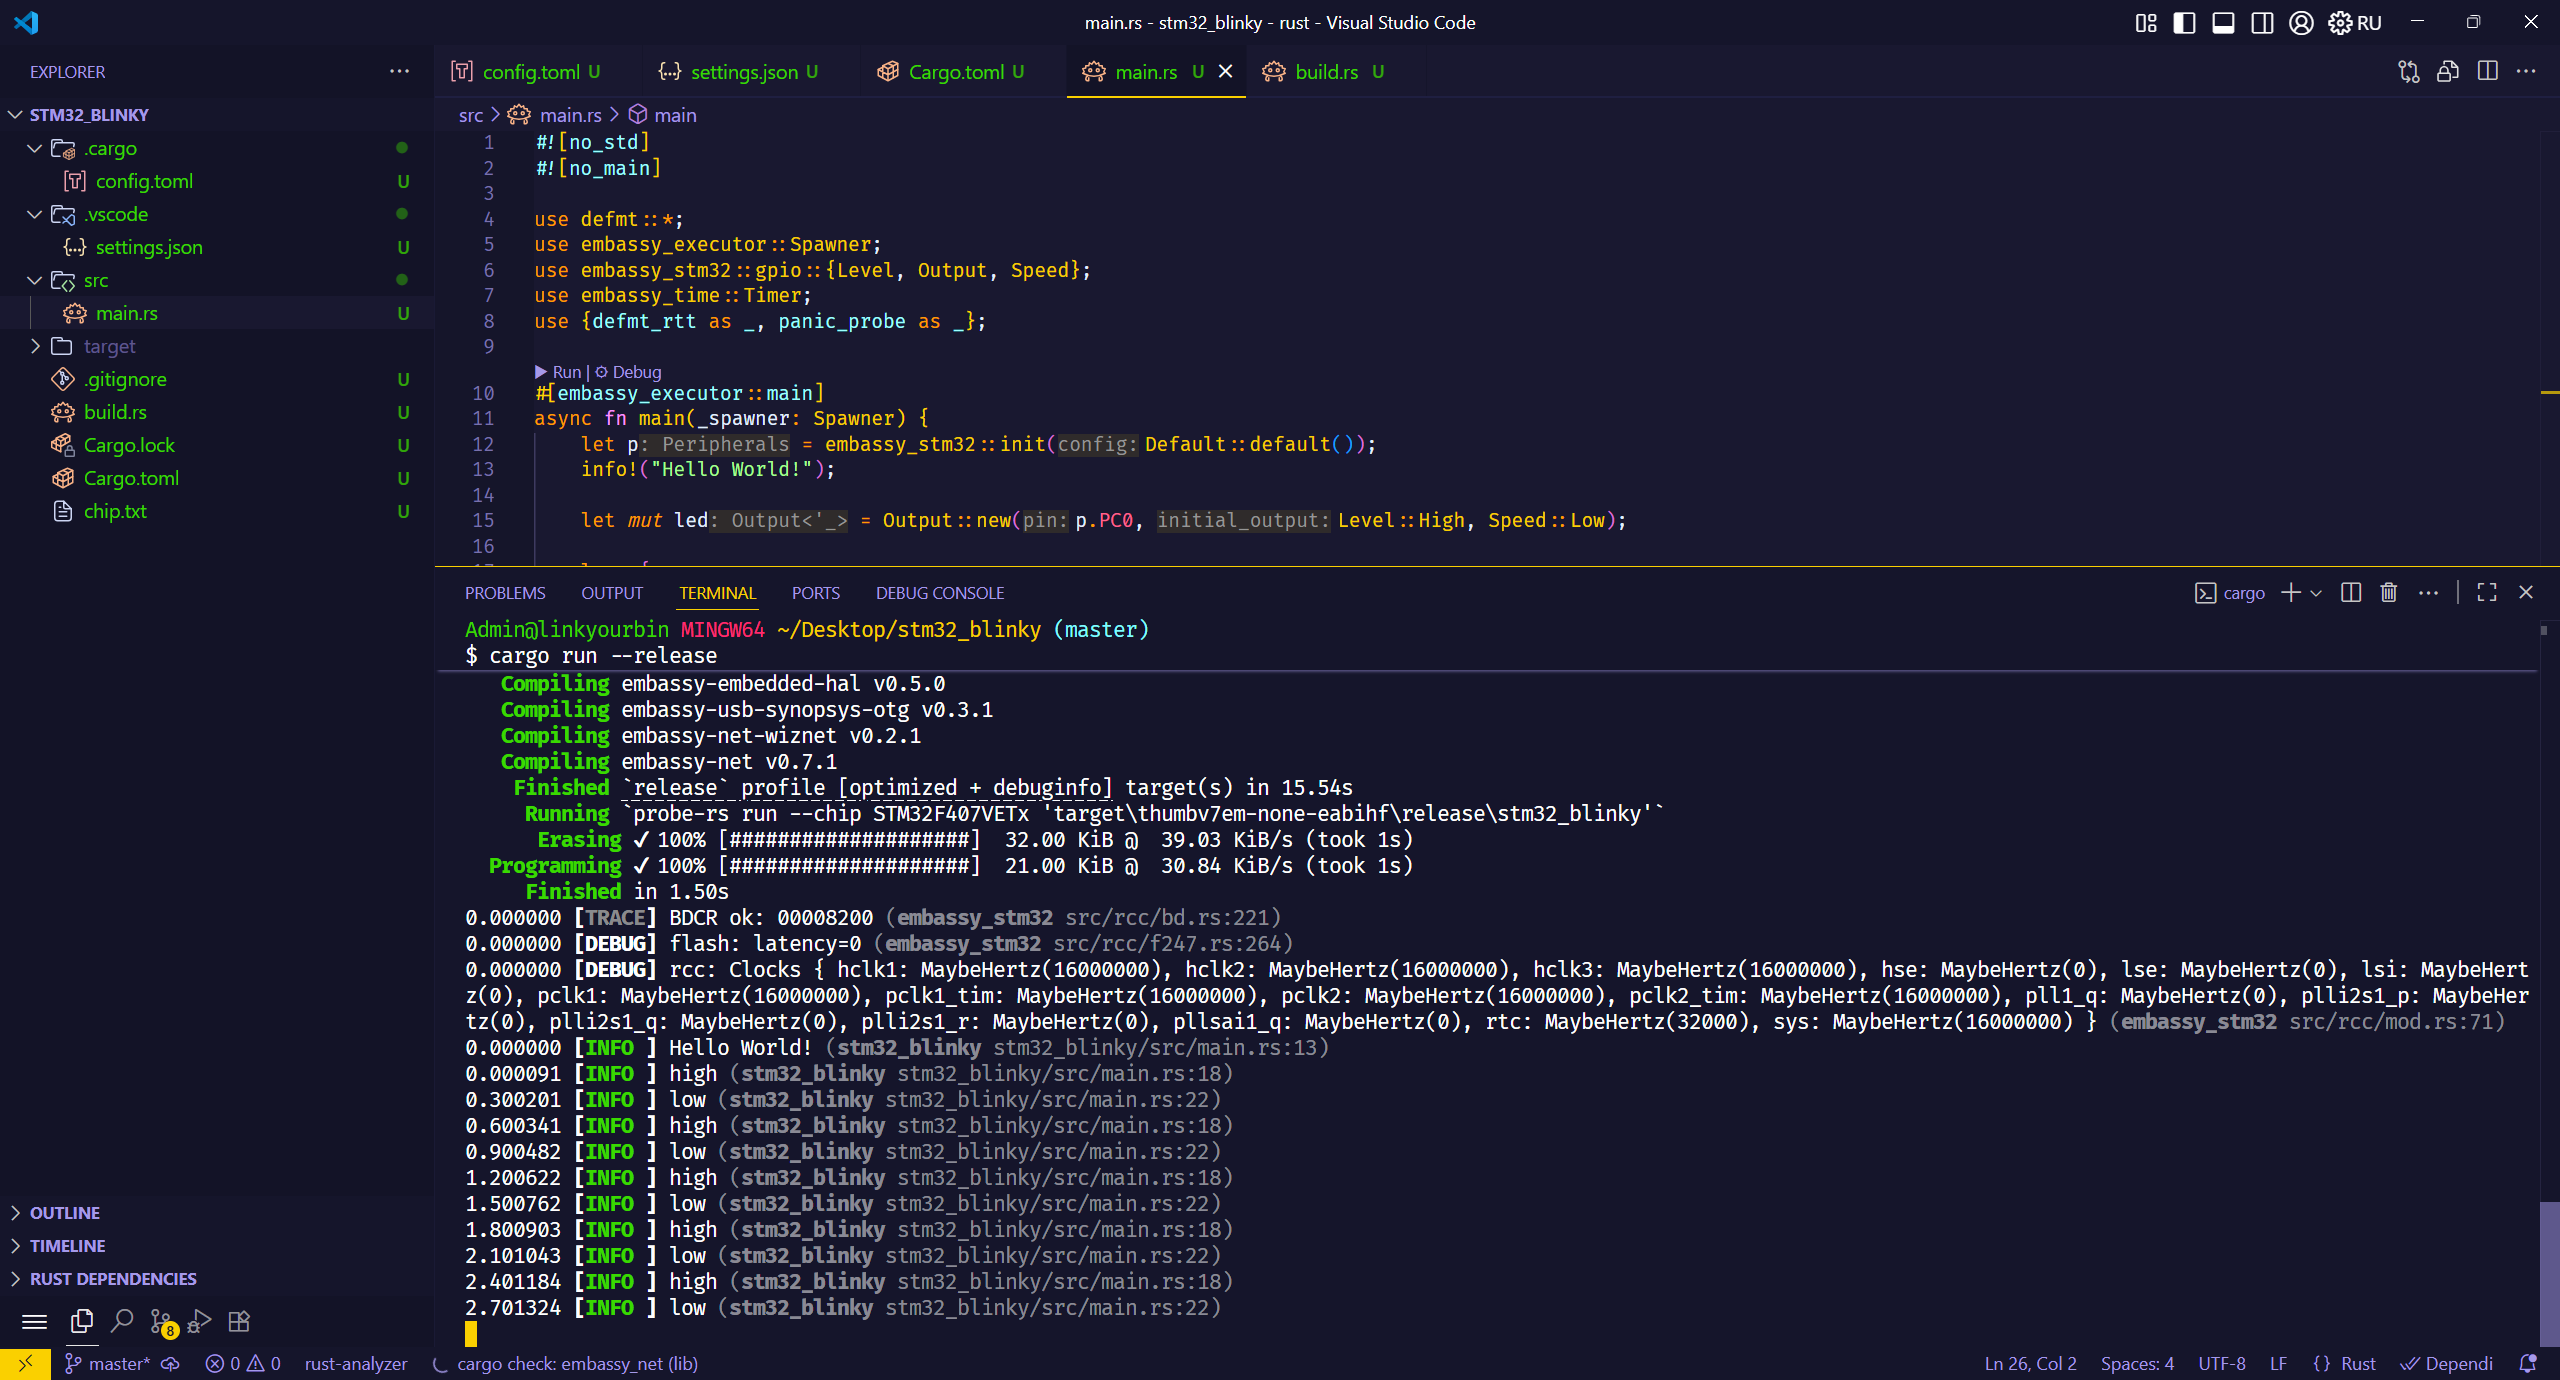2560x1380 pixels.
Task: Click rust-analyzer in the status bar
Action: point(356,1364)
